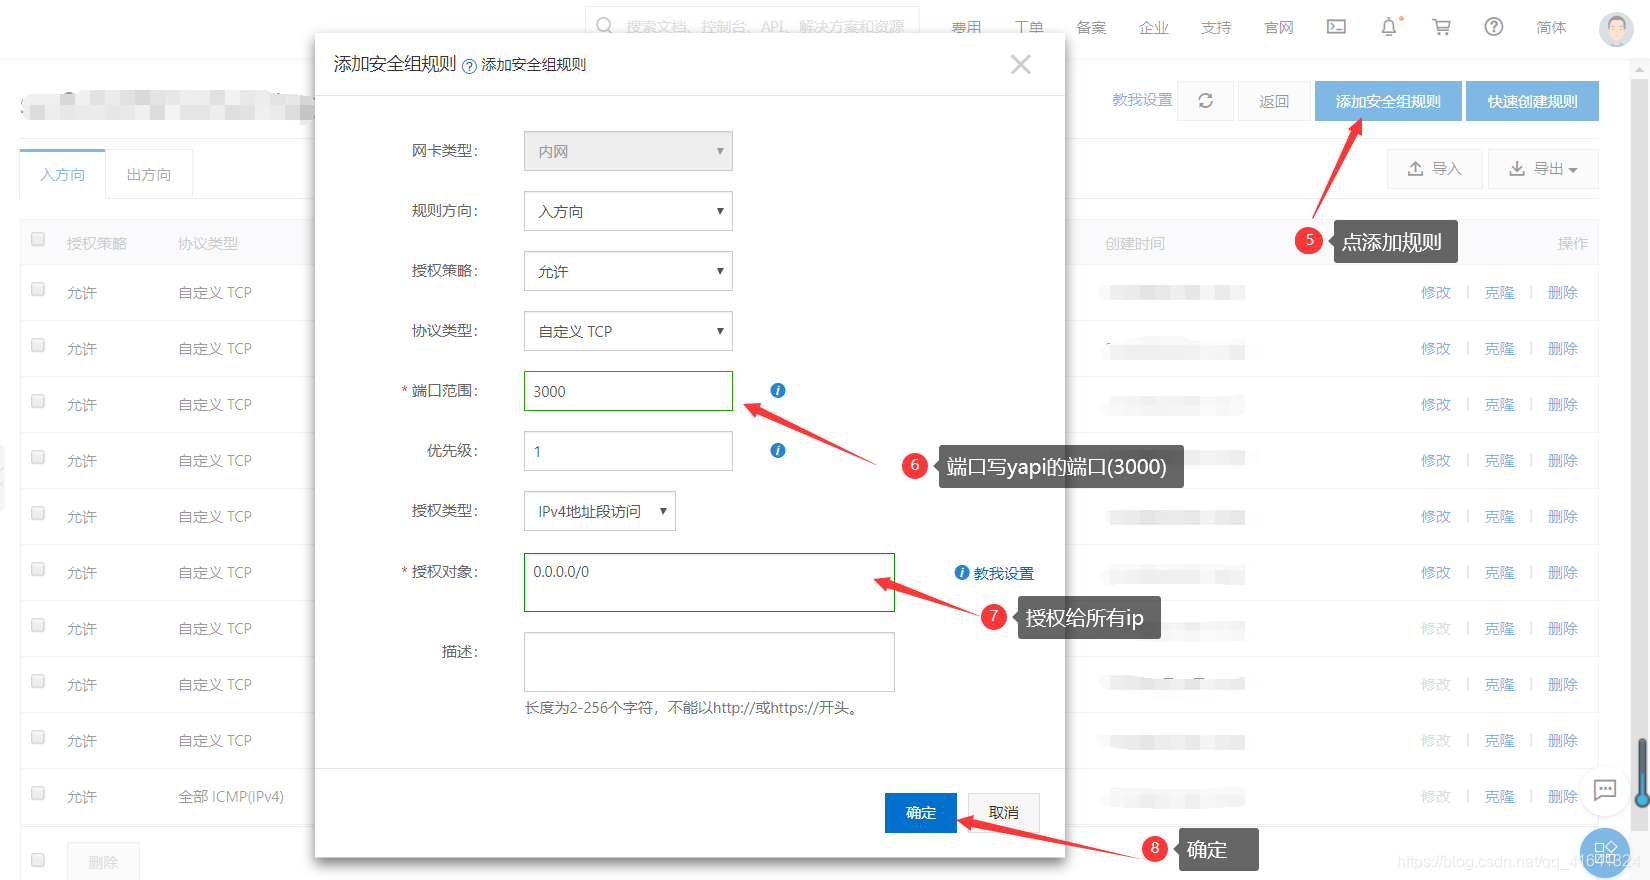Click the refresh icon button
Viewport: 1650px width, 880px height.
pos(1205,101)
